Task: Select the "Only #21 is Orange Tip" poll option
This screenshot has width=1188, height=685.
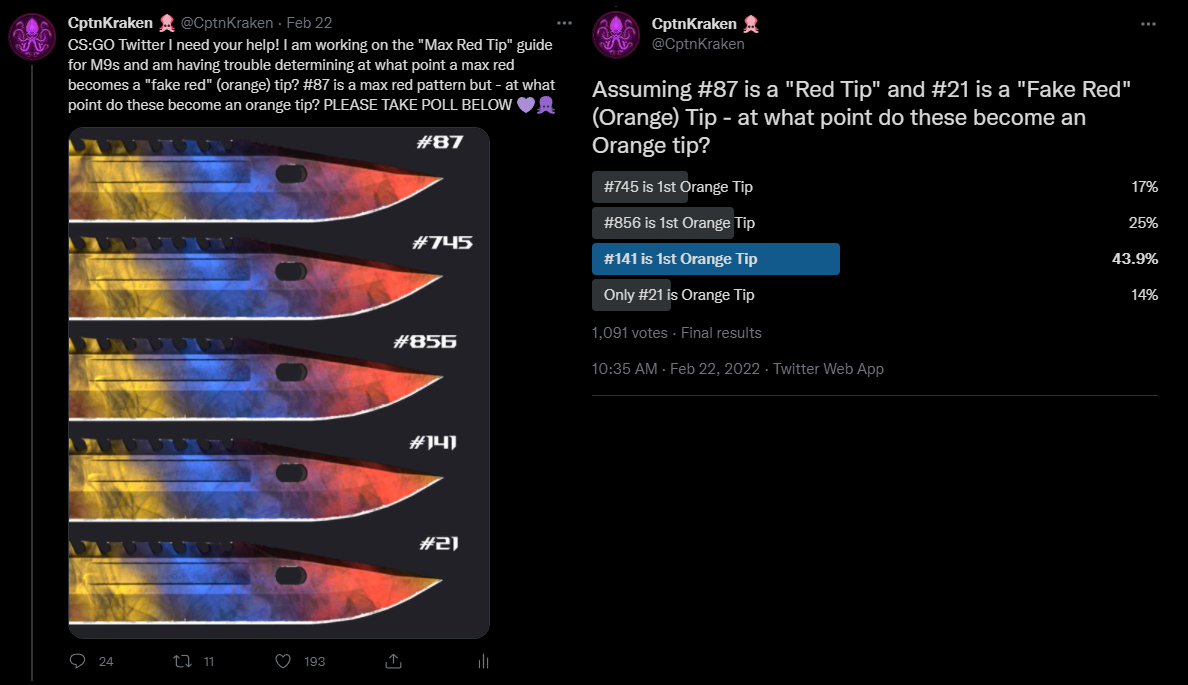Action: pos(678,295)
